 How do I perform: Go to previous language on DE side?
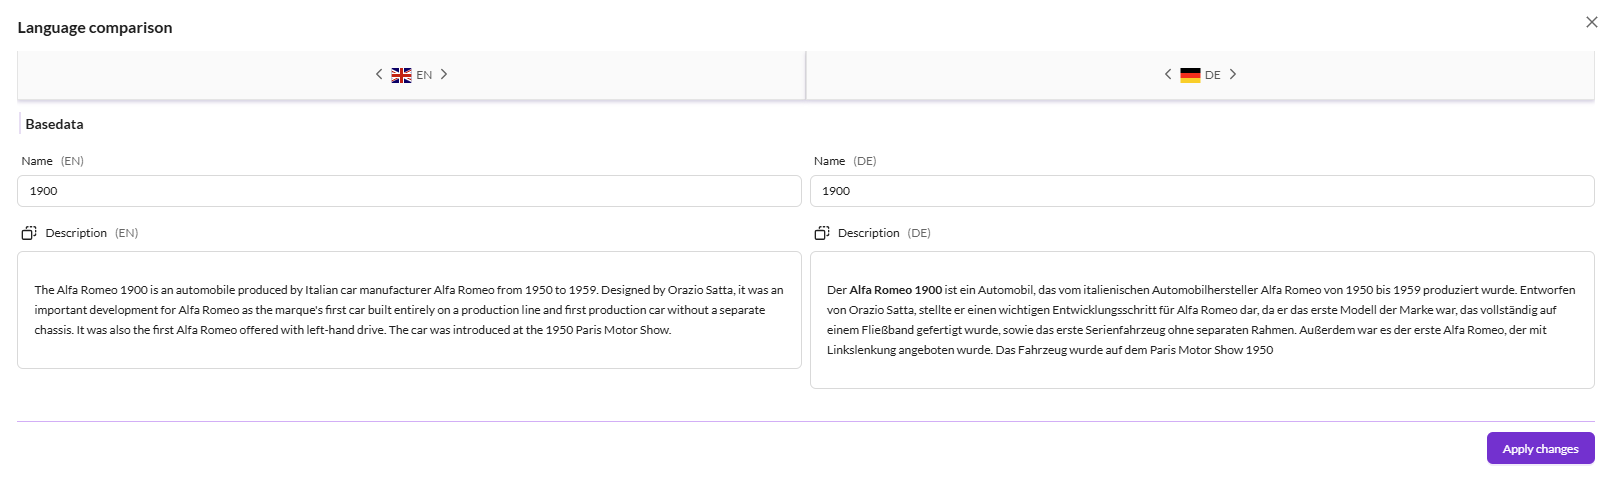(1168, 74)
